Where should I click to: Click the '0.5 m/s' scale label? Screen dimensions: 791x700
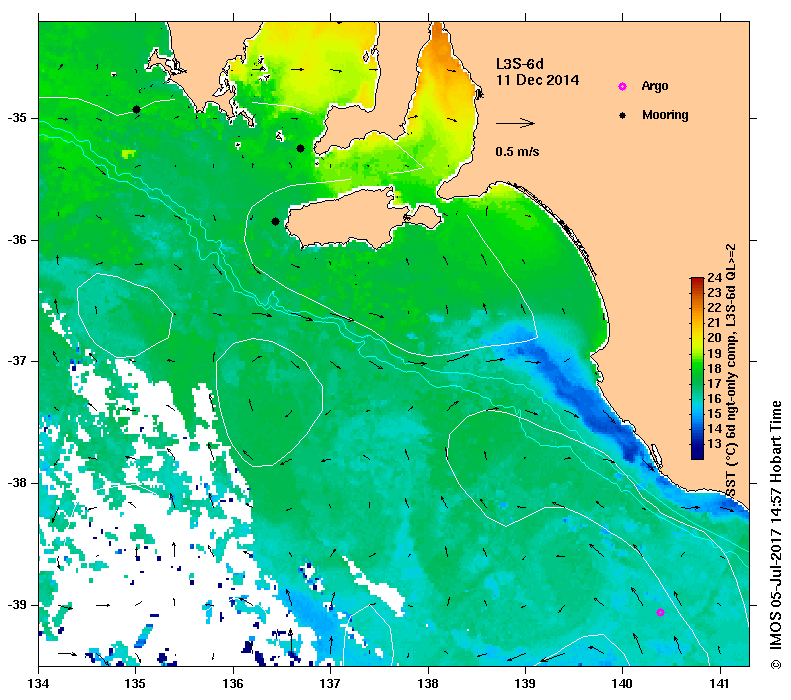(517, 152)
